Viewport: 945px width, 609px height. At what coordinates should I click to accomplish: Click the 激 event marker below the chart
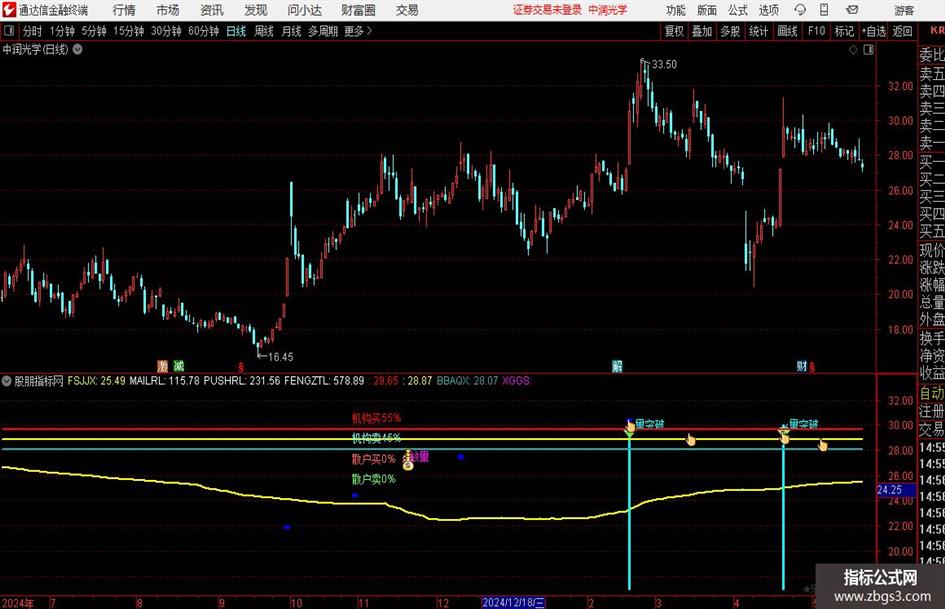pos(163,365)
